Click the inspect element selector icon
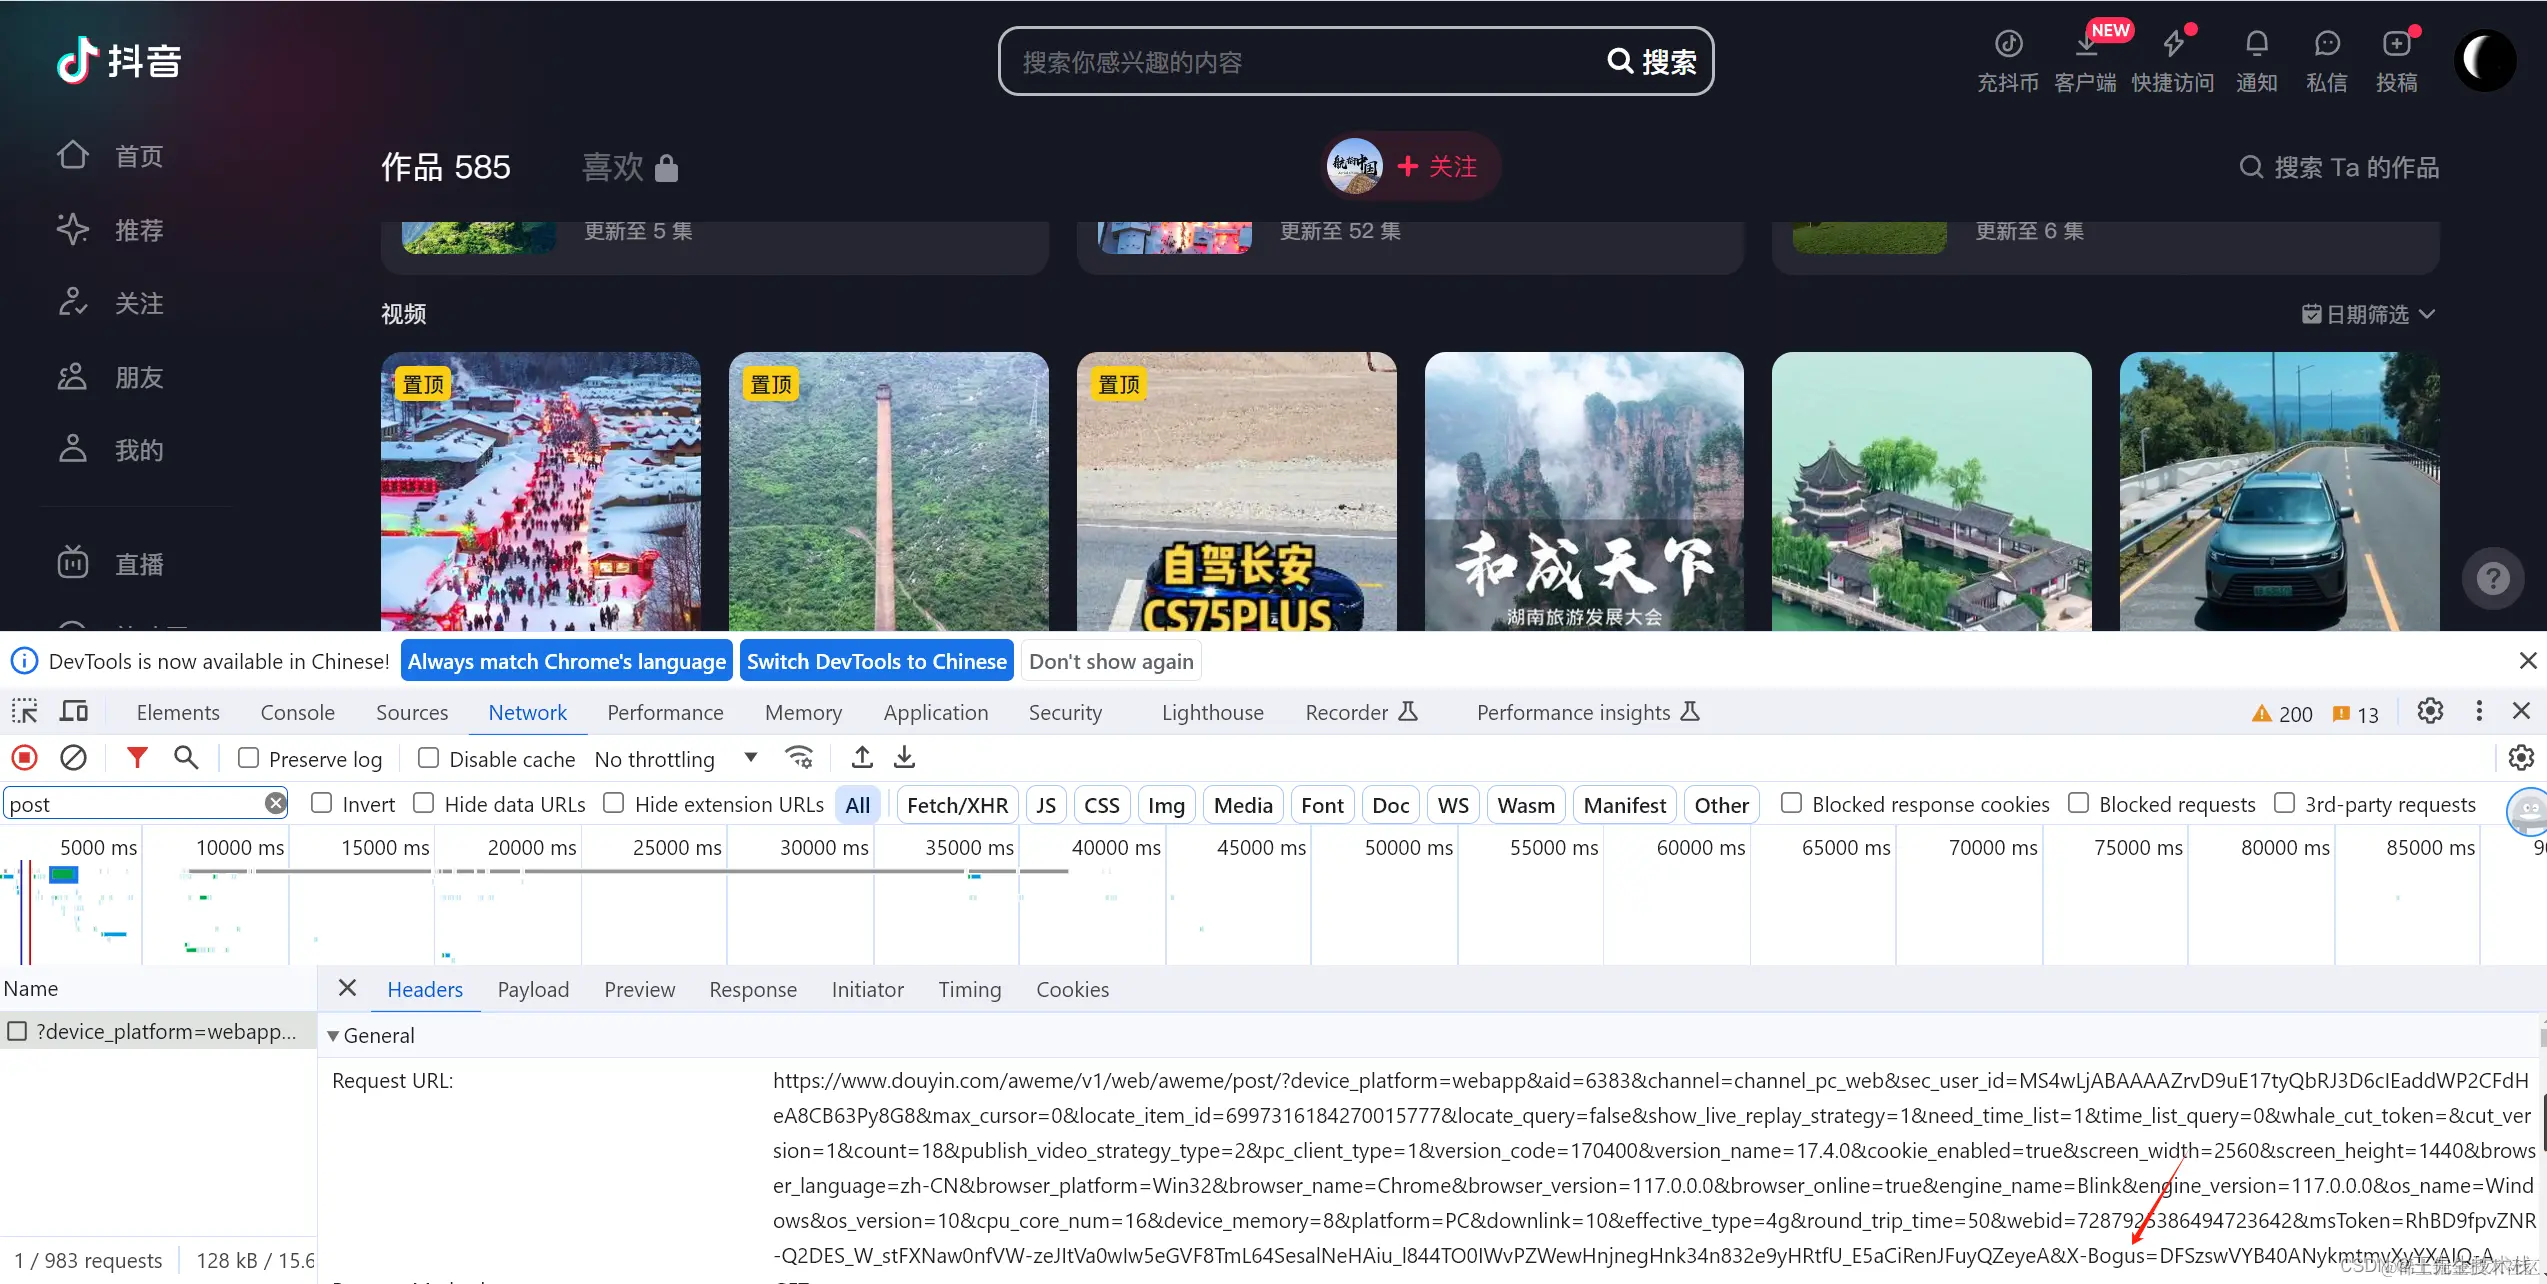Screen dimensions: 2547x1284 [x=25, y=712]
